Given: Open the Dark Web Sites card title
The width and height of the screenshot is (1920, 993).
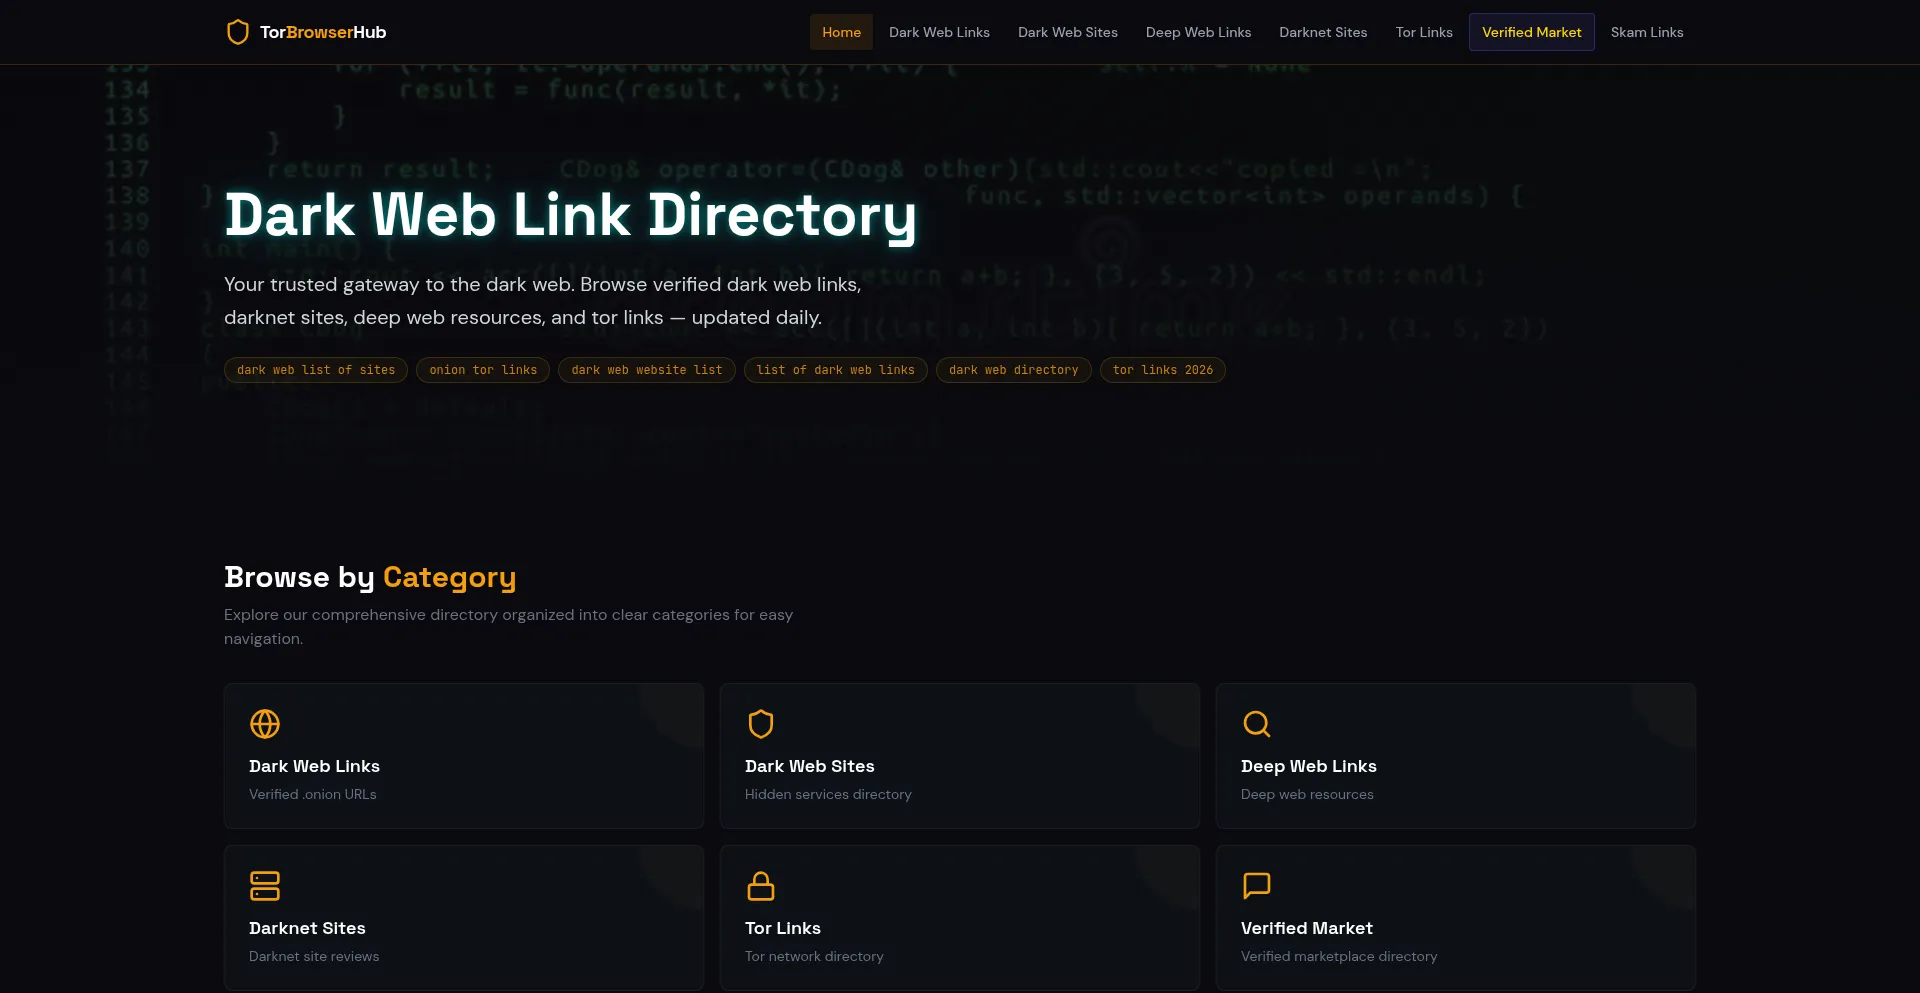Looking at the screenshot, I should click(x=810, y=766).
